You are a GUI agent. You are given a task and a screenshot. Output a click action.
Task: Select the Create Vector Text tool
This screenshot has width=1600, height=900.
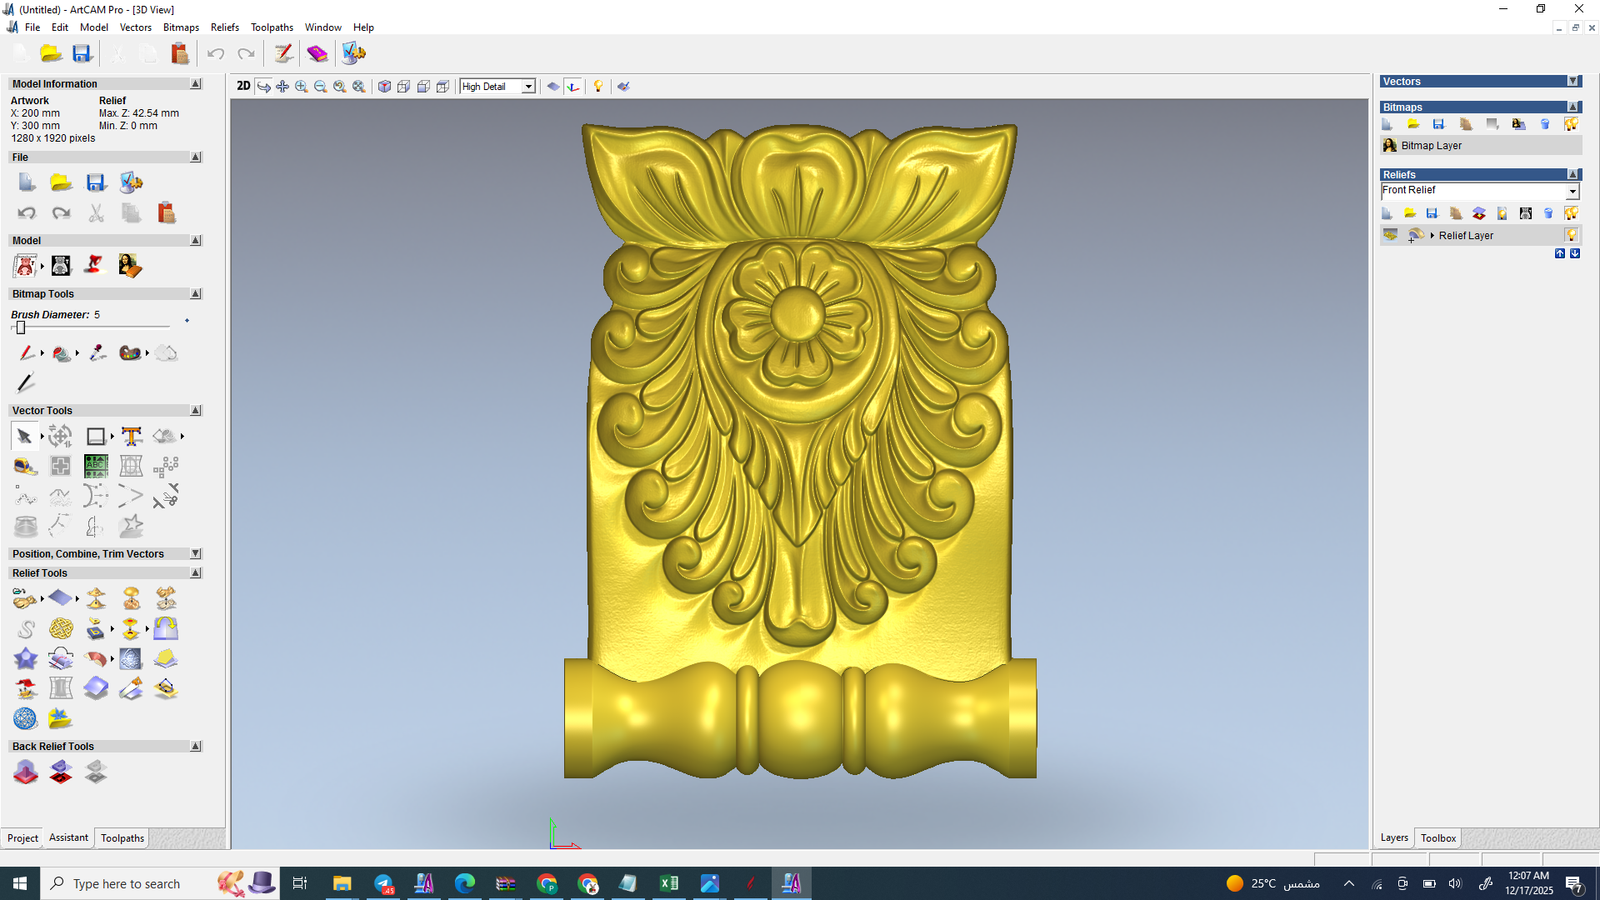click(131, 436)
